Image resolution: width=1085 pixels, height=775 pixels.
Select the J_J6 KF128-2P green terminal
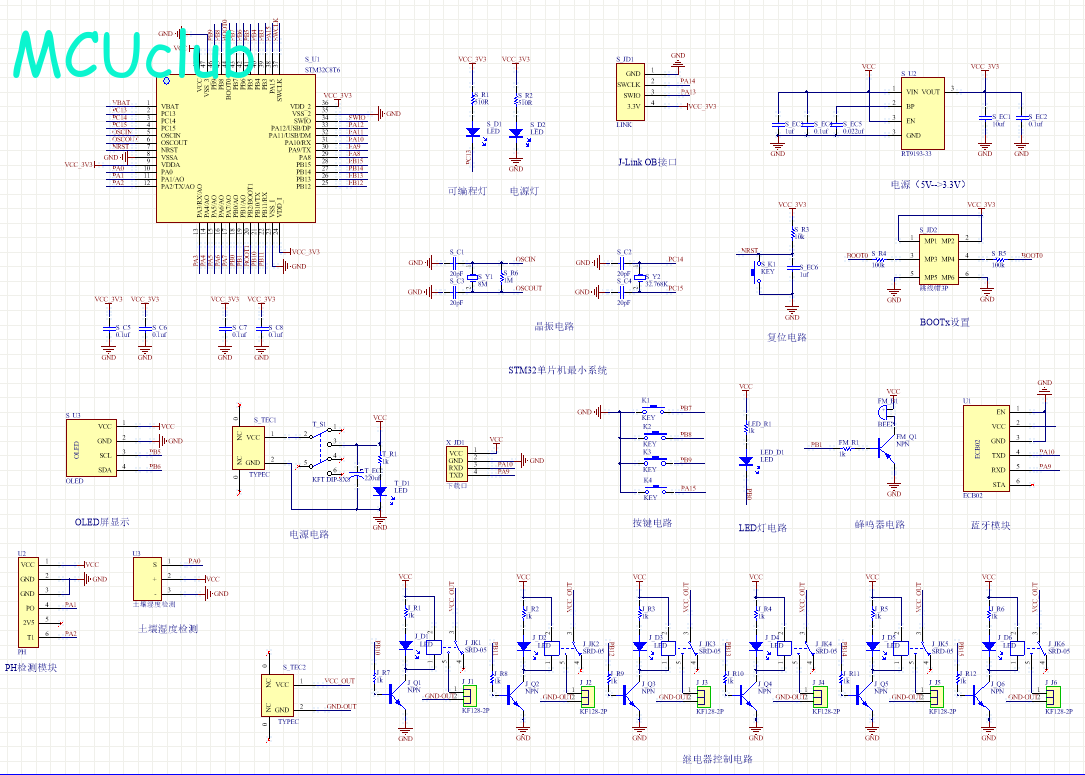tap(1052, 694)
